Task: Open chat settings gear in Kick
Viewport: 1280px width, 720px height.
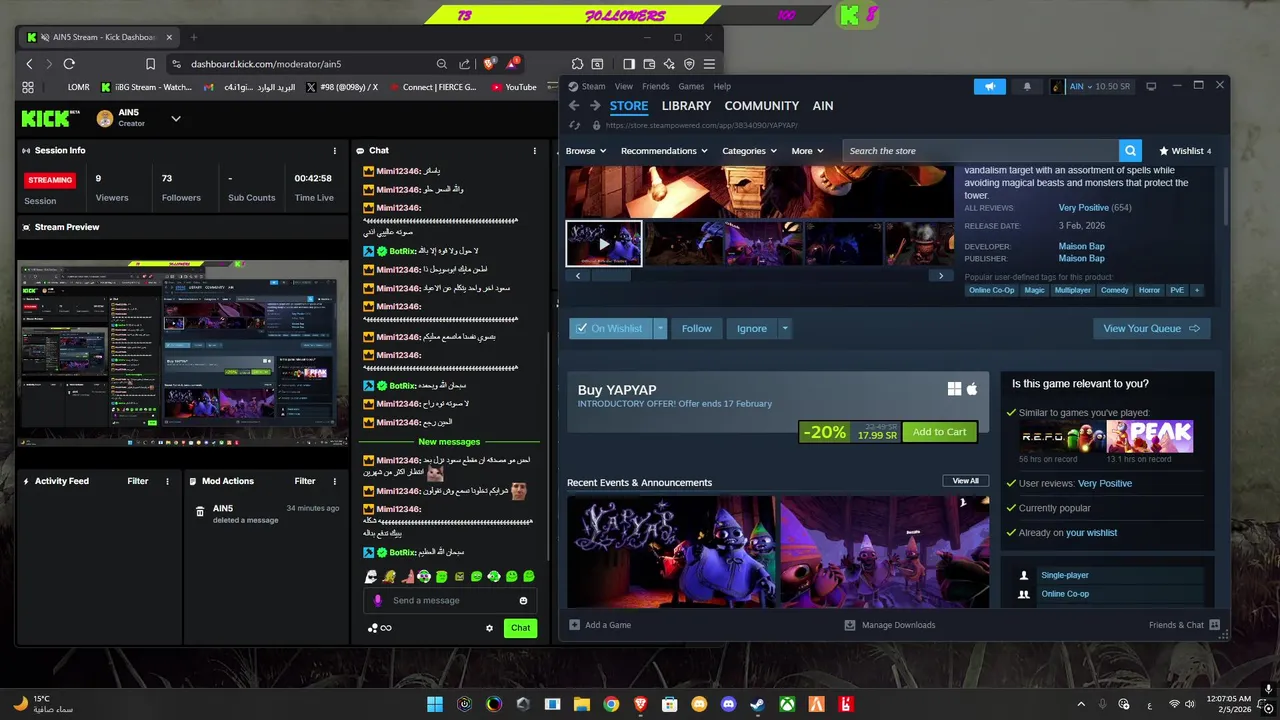Action: pos(490,628)
